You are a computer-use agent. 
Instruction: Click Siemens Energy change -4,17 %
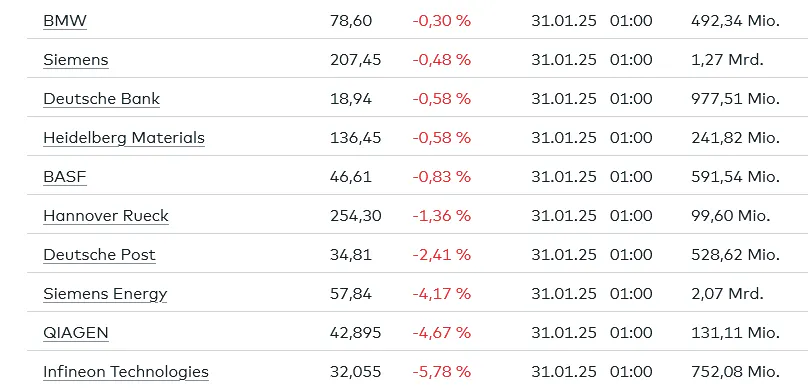coord(442,294)
